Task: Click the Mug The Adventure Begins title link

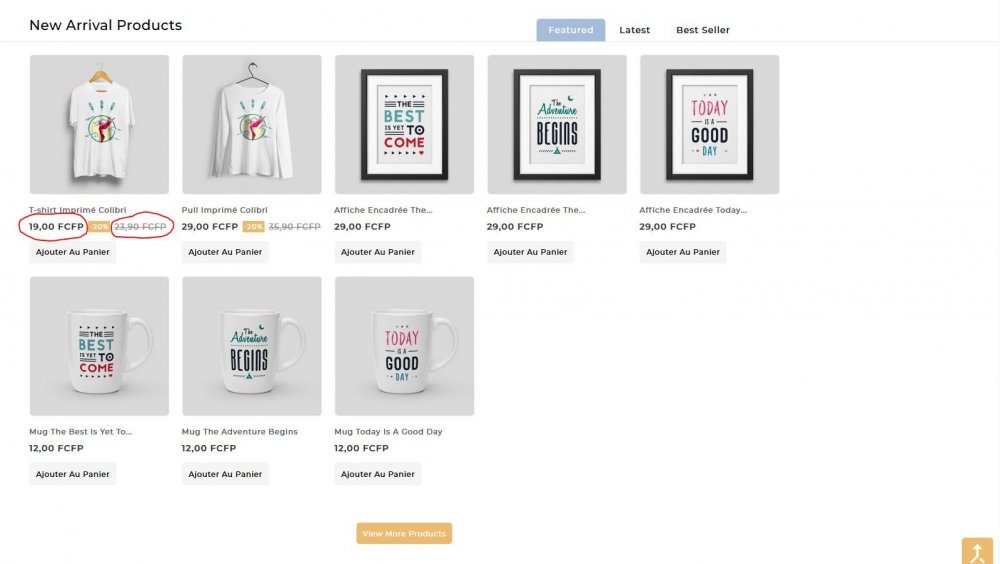Action: (x=239, y=432)
